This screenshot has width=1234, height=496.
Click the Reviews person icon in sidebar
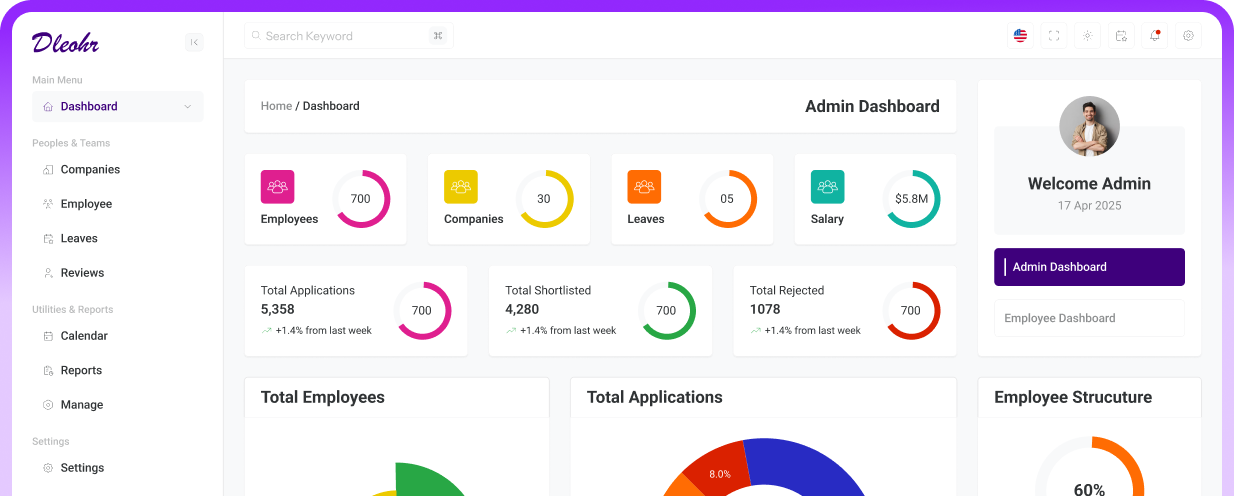[x=48, y=273]
